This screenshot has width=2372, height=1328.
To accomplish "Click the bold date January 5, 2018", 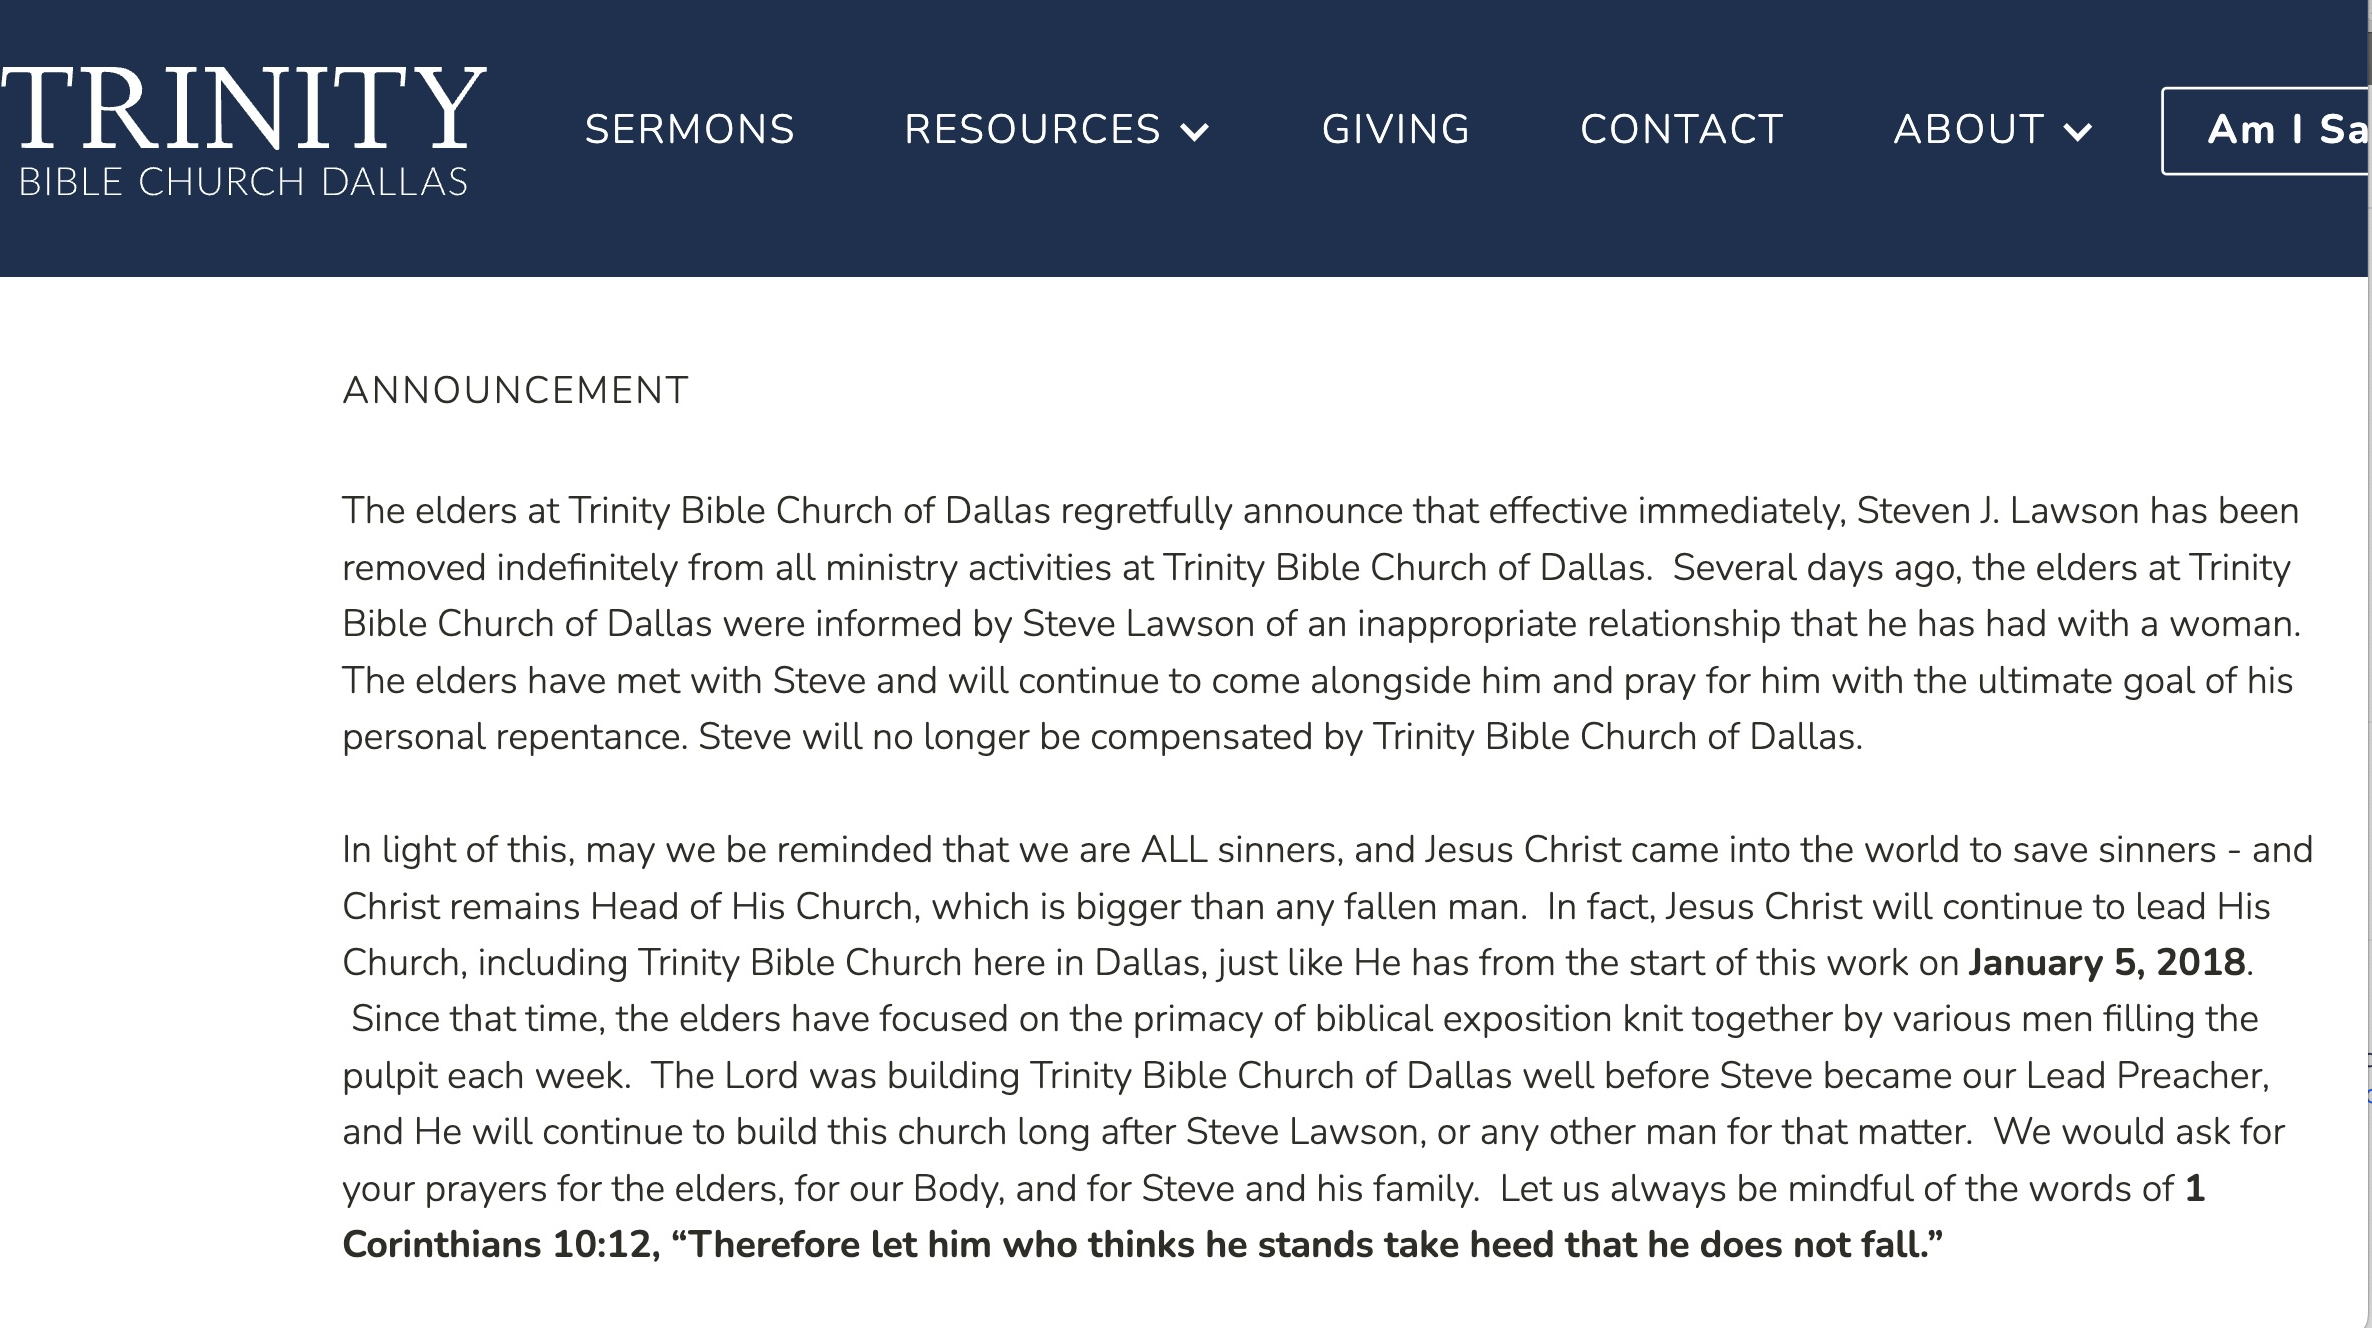I will coord(2107,962).
